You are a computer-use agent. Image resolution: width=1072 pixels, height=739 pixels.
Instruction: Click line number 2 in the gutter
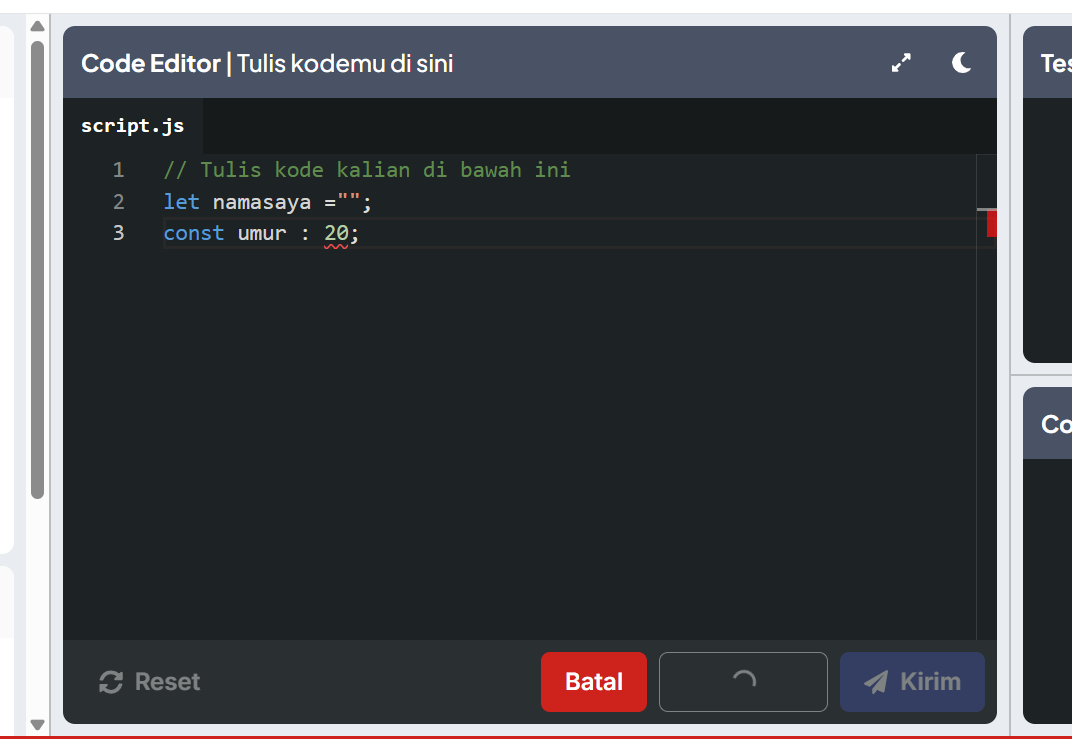pos(118,202)
